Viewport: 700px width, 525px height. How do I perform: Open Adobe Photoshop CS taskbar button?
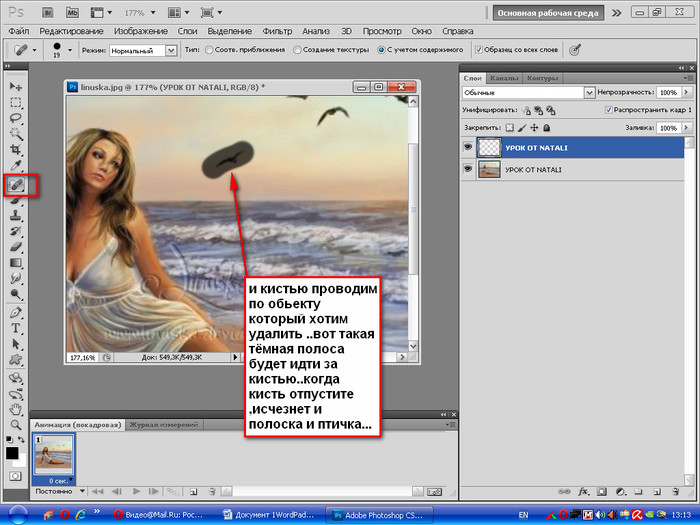(379, 515)
